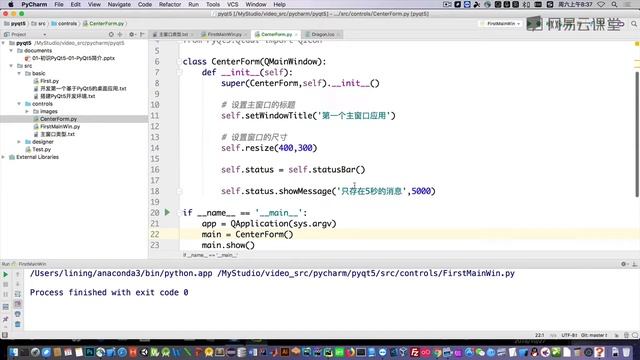Open Finder from the Dock
Screen dimensions: 640x360
tap(13, 352)
